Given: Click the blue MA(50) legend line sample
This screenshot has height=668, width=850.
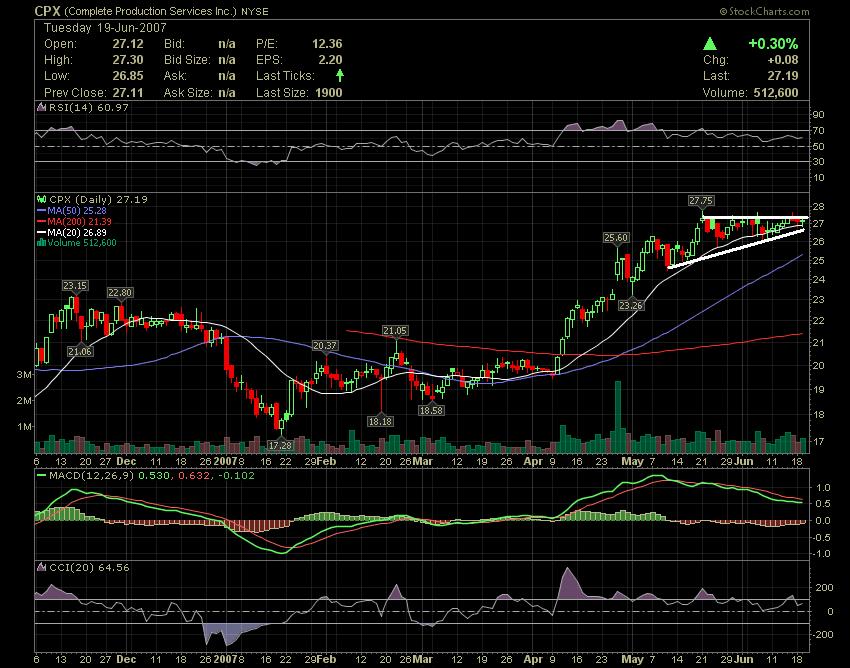Looking at the screenshot, I should pos(42,210).
